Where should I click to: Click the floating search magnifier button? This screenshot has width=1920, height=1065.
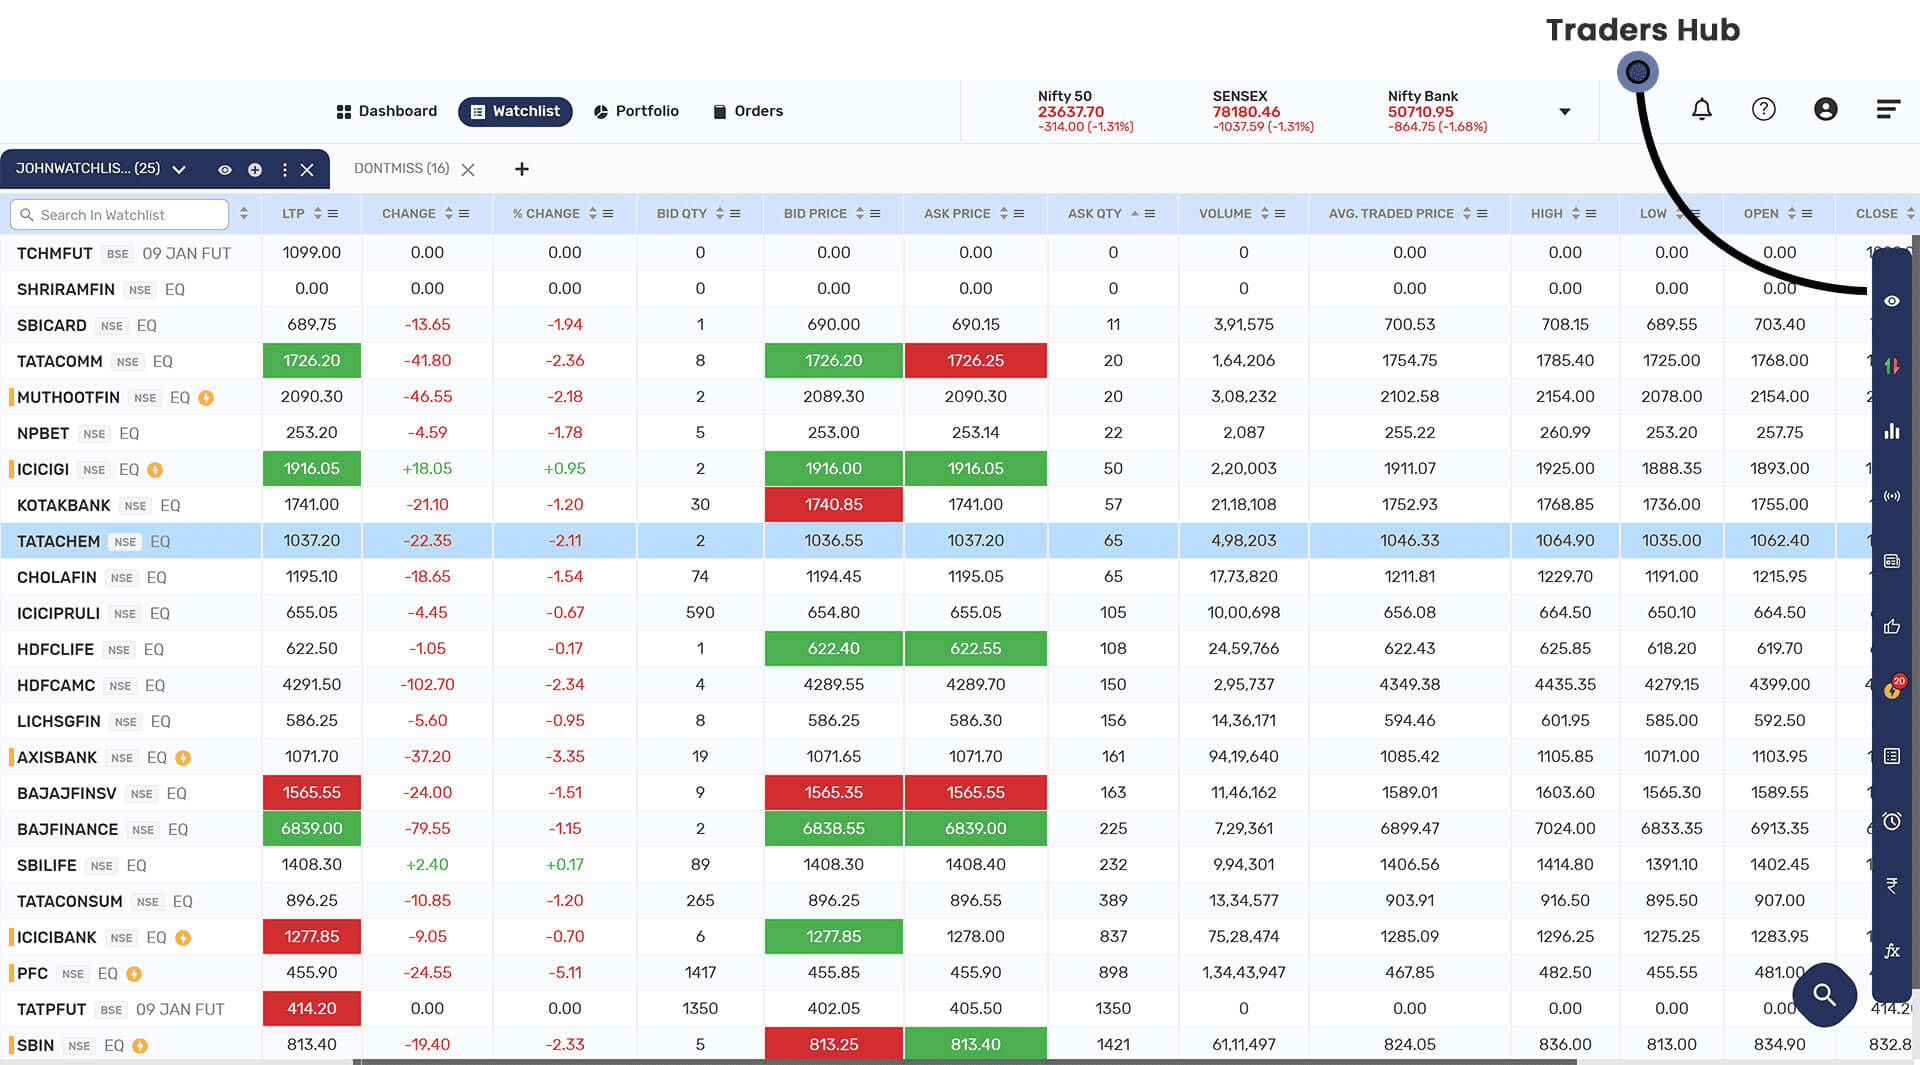1824,995
